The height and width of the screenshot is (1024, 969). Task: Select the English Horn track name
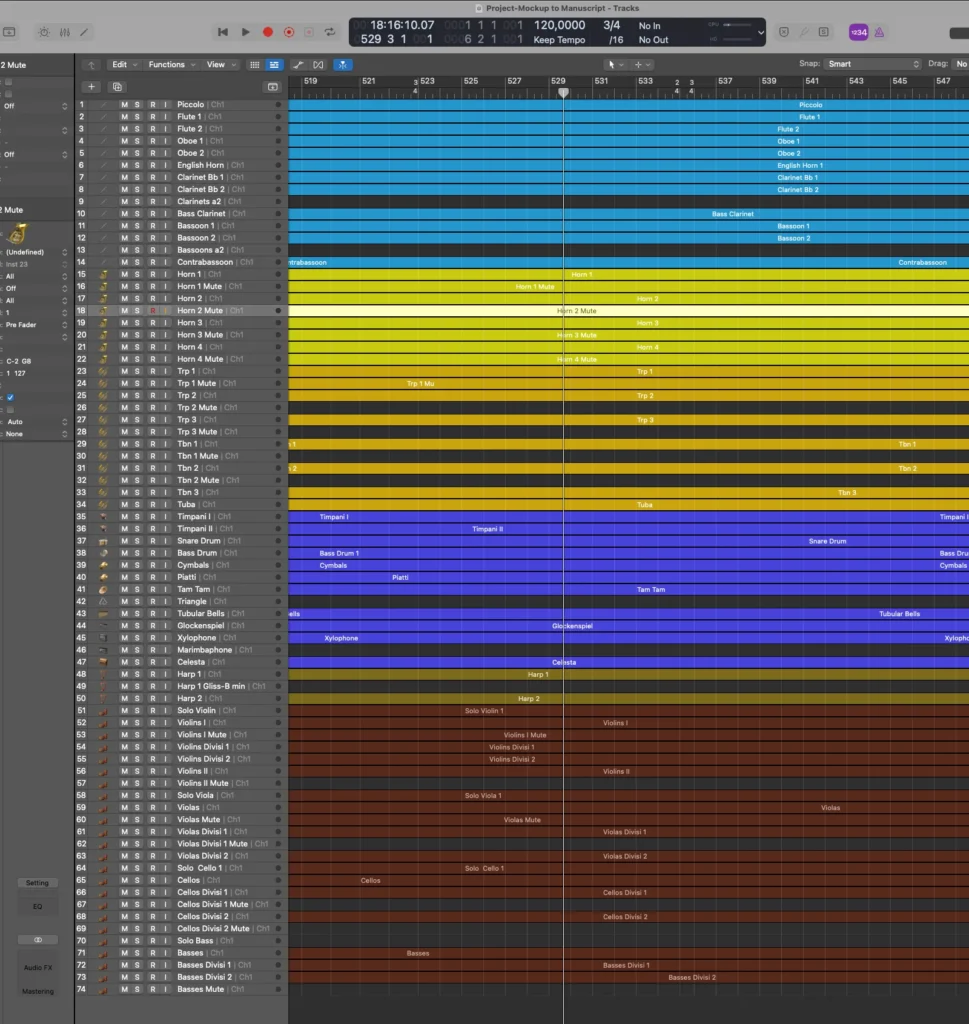click(x=200, y=165)
